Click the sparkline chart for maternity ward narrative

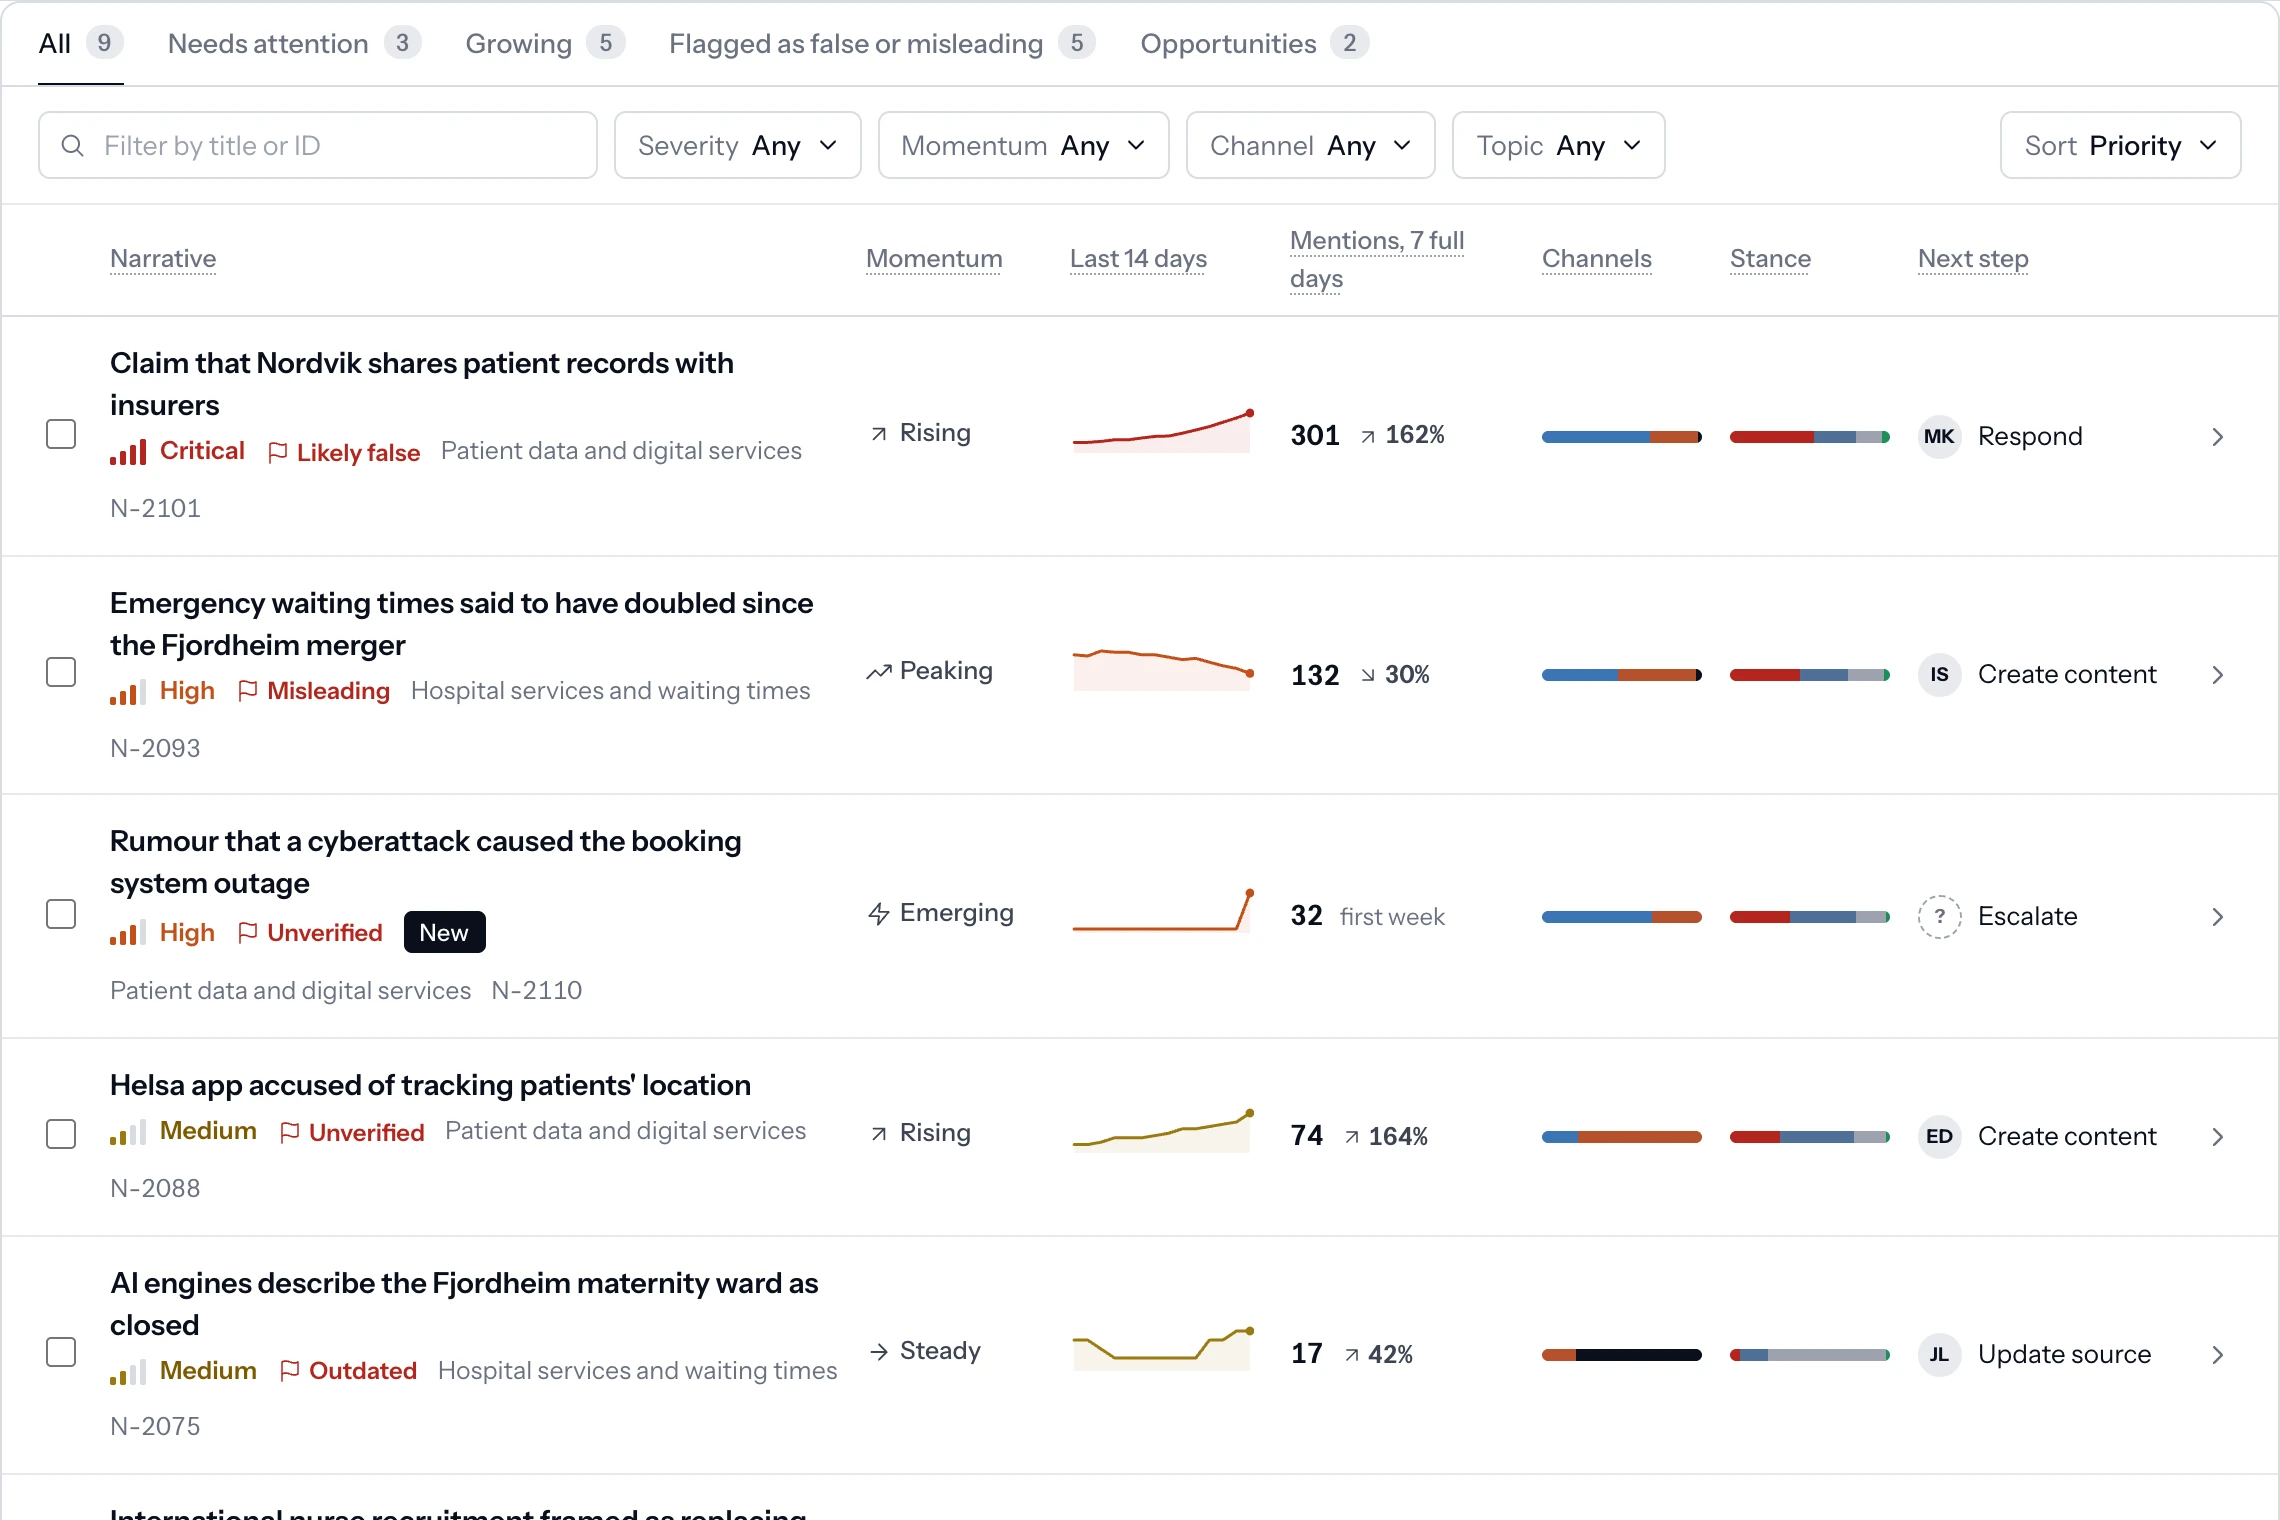coord(1161,1350)
